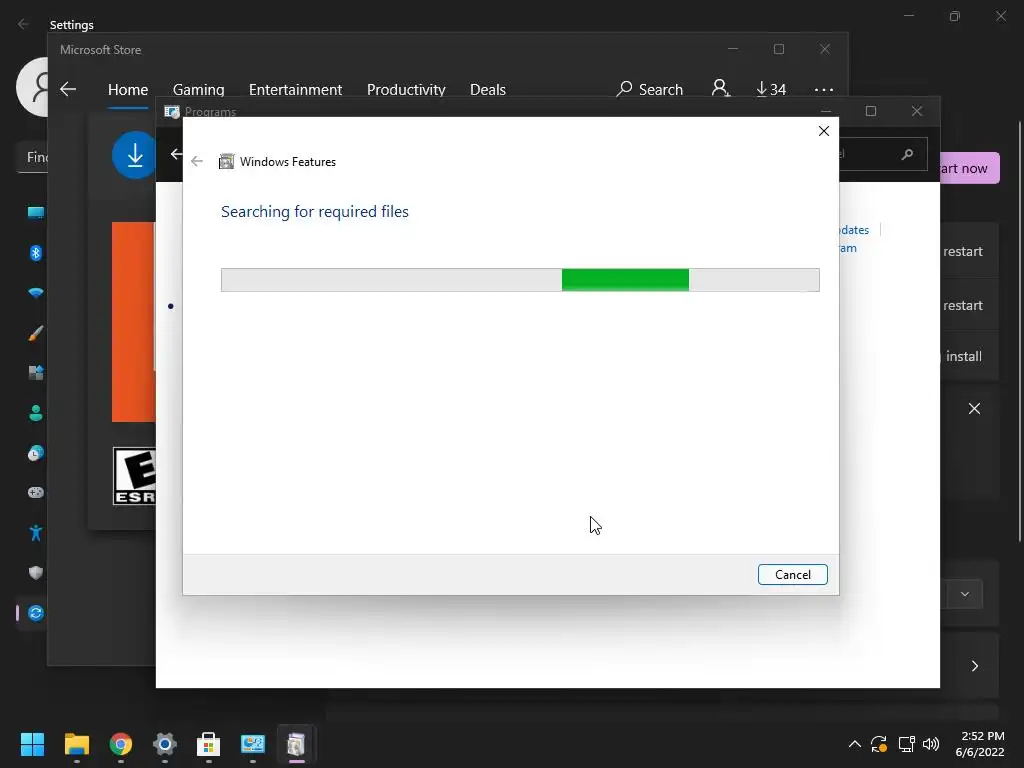Dismiss the notice with X in Settings
Viewport: 1024px width, 768px height.
point(974,409)
